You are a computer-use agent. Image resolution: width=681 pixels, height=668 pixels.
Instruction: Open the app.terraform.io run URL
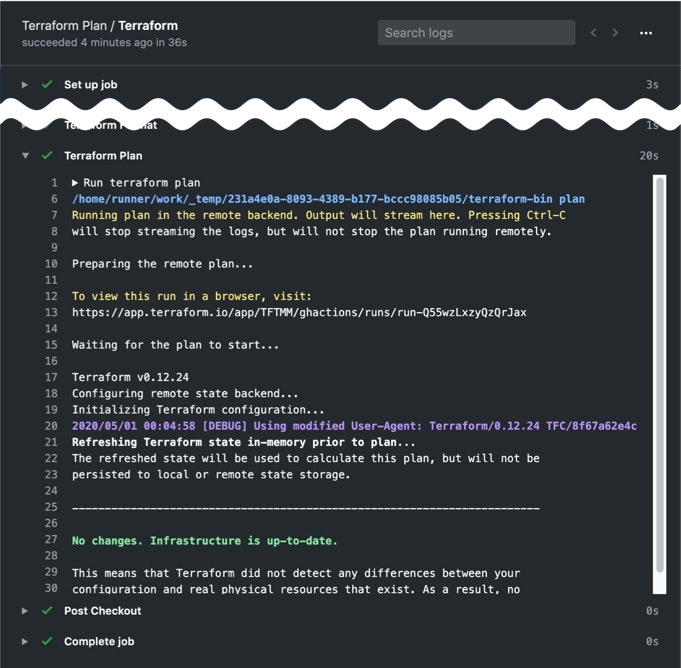299,312
